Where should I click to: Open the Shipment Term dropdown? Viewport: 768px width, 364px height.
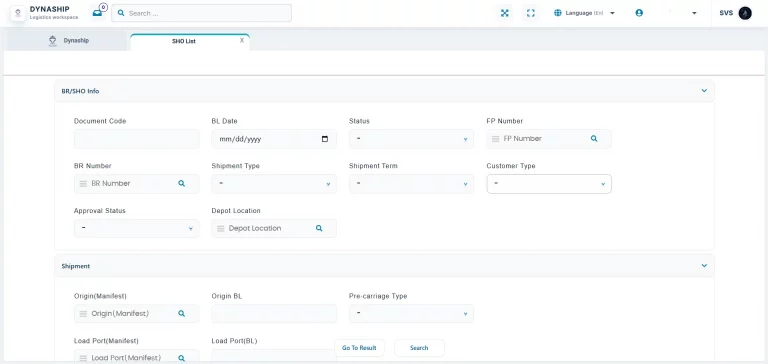tap(411, 184)
